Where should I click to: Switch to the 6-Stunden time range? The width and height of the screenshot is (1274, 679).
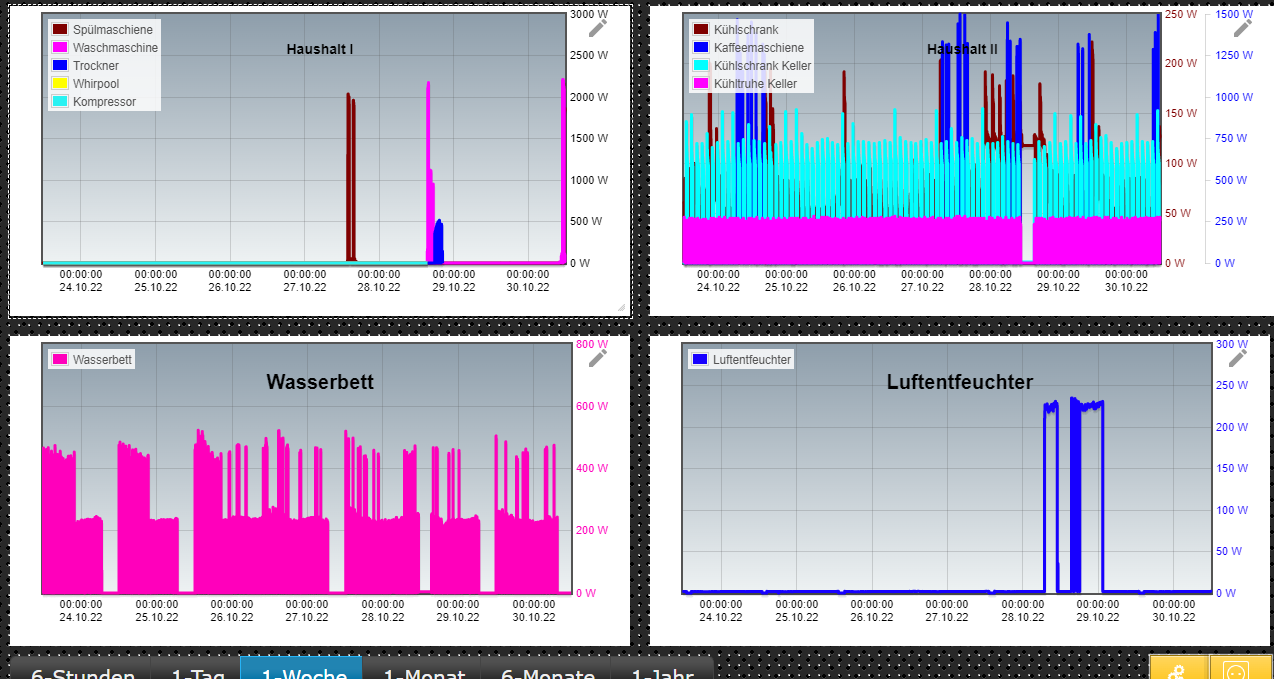click(x=82, y=668)
